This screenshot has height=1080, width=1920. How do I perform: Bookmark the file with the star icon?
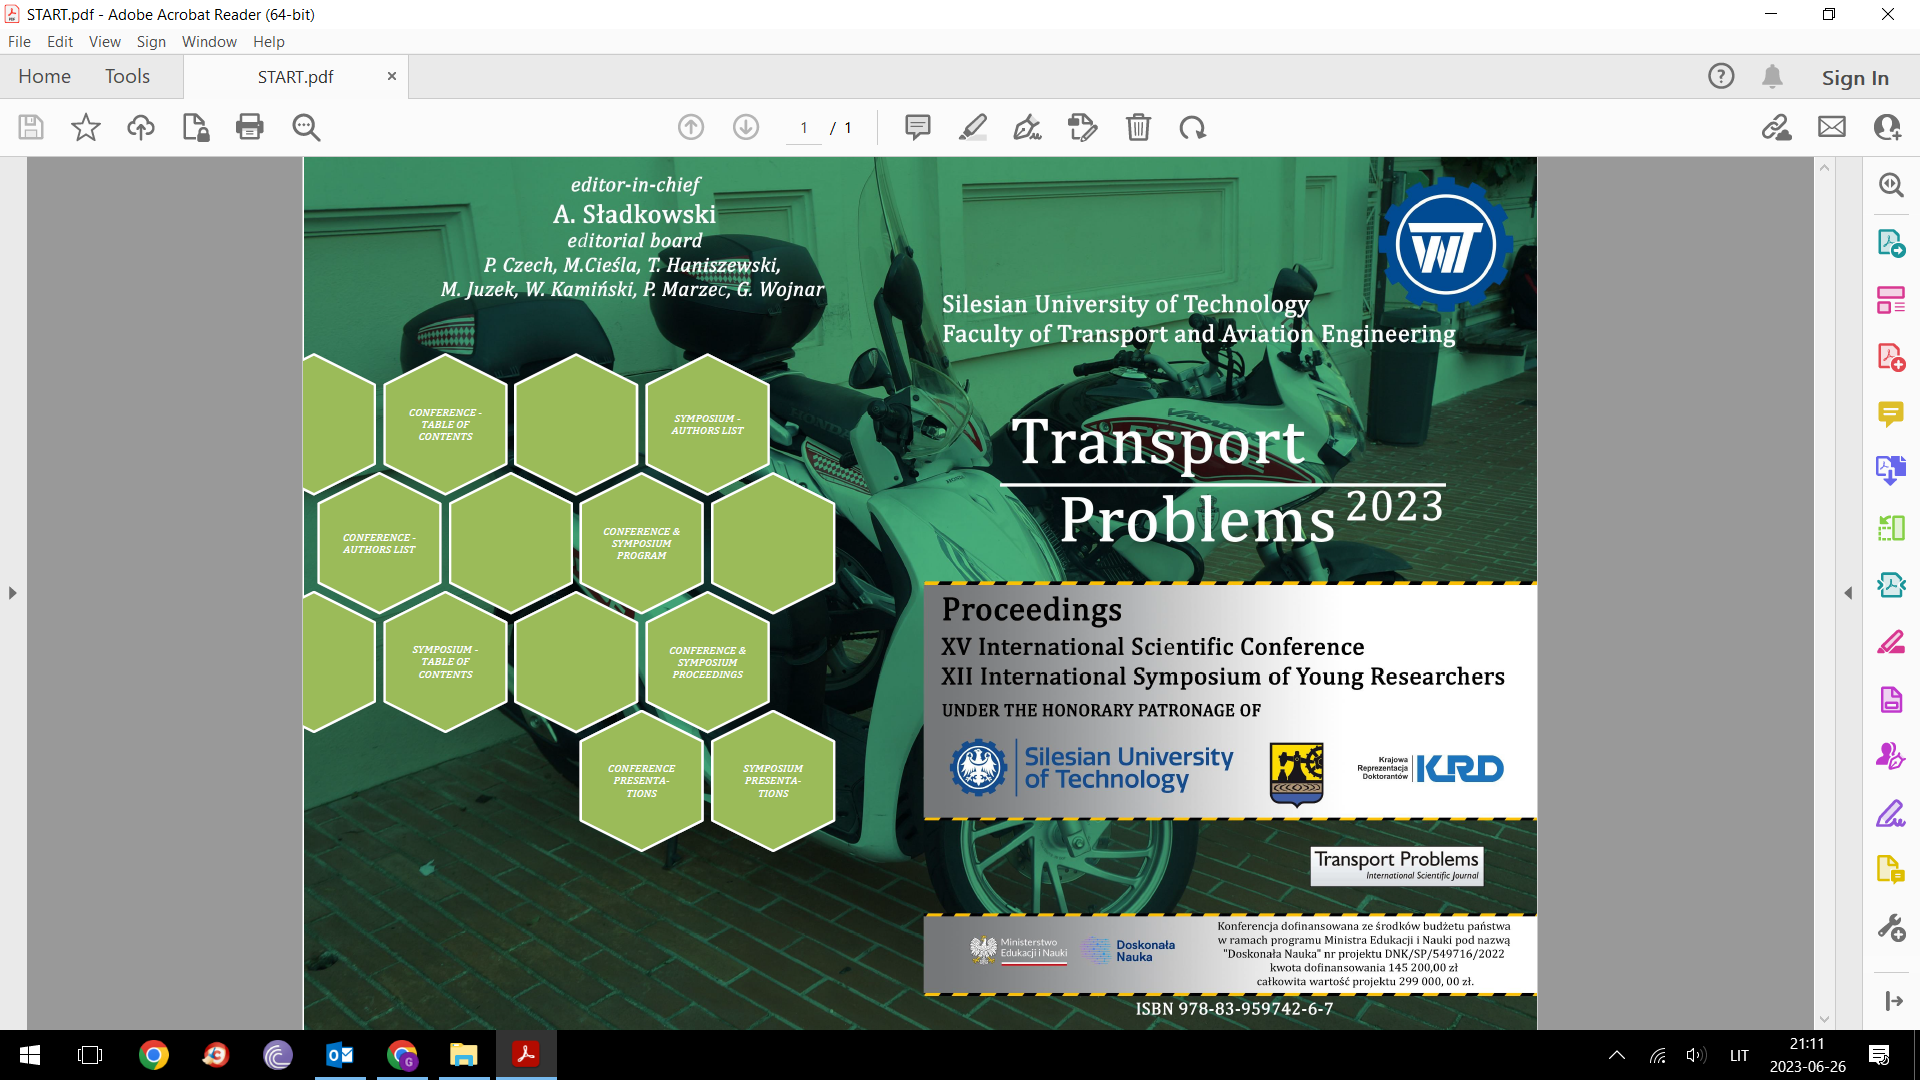(x=86, y=127)
